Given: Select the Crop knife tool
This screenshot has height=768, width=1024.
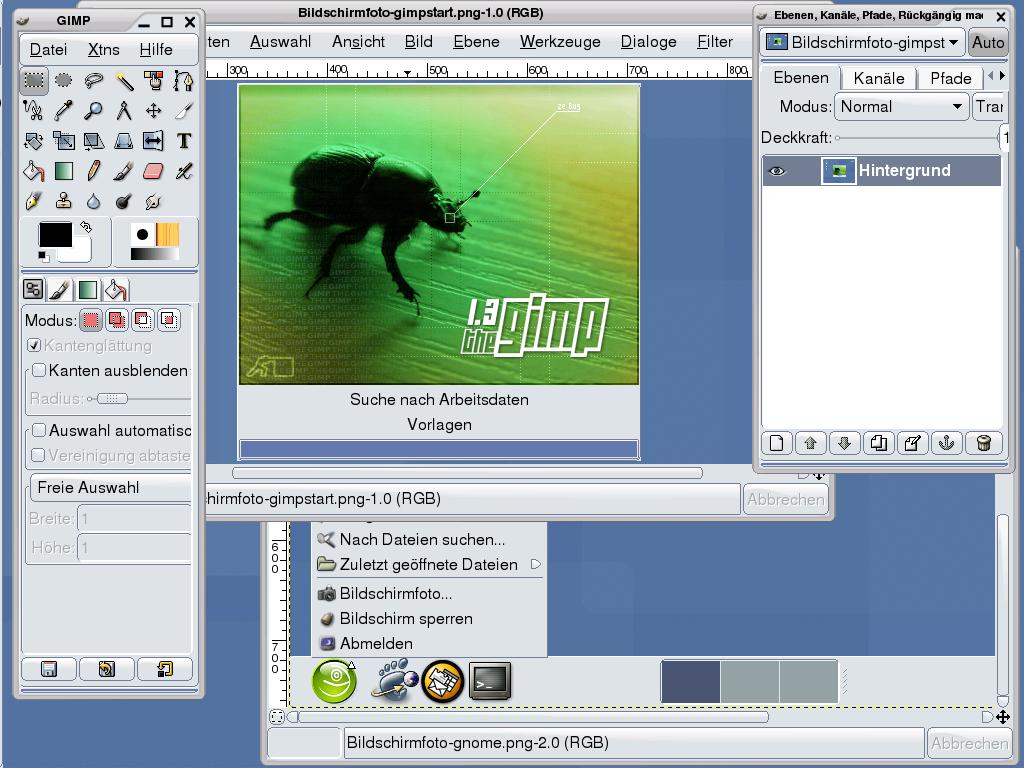Looking at the screenshot, I should coord(184,111).
